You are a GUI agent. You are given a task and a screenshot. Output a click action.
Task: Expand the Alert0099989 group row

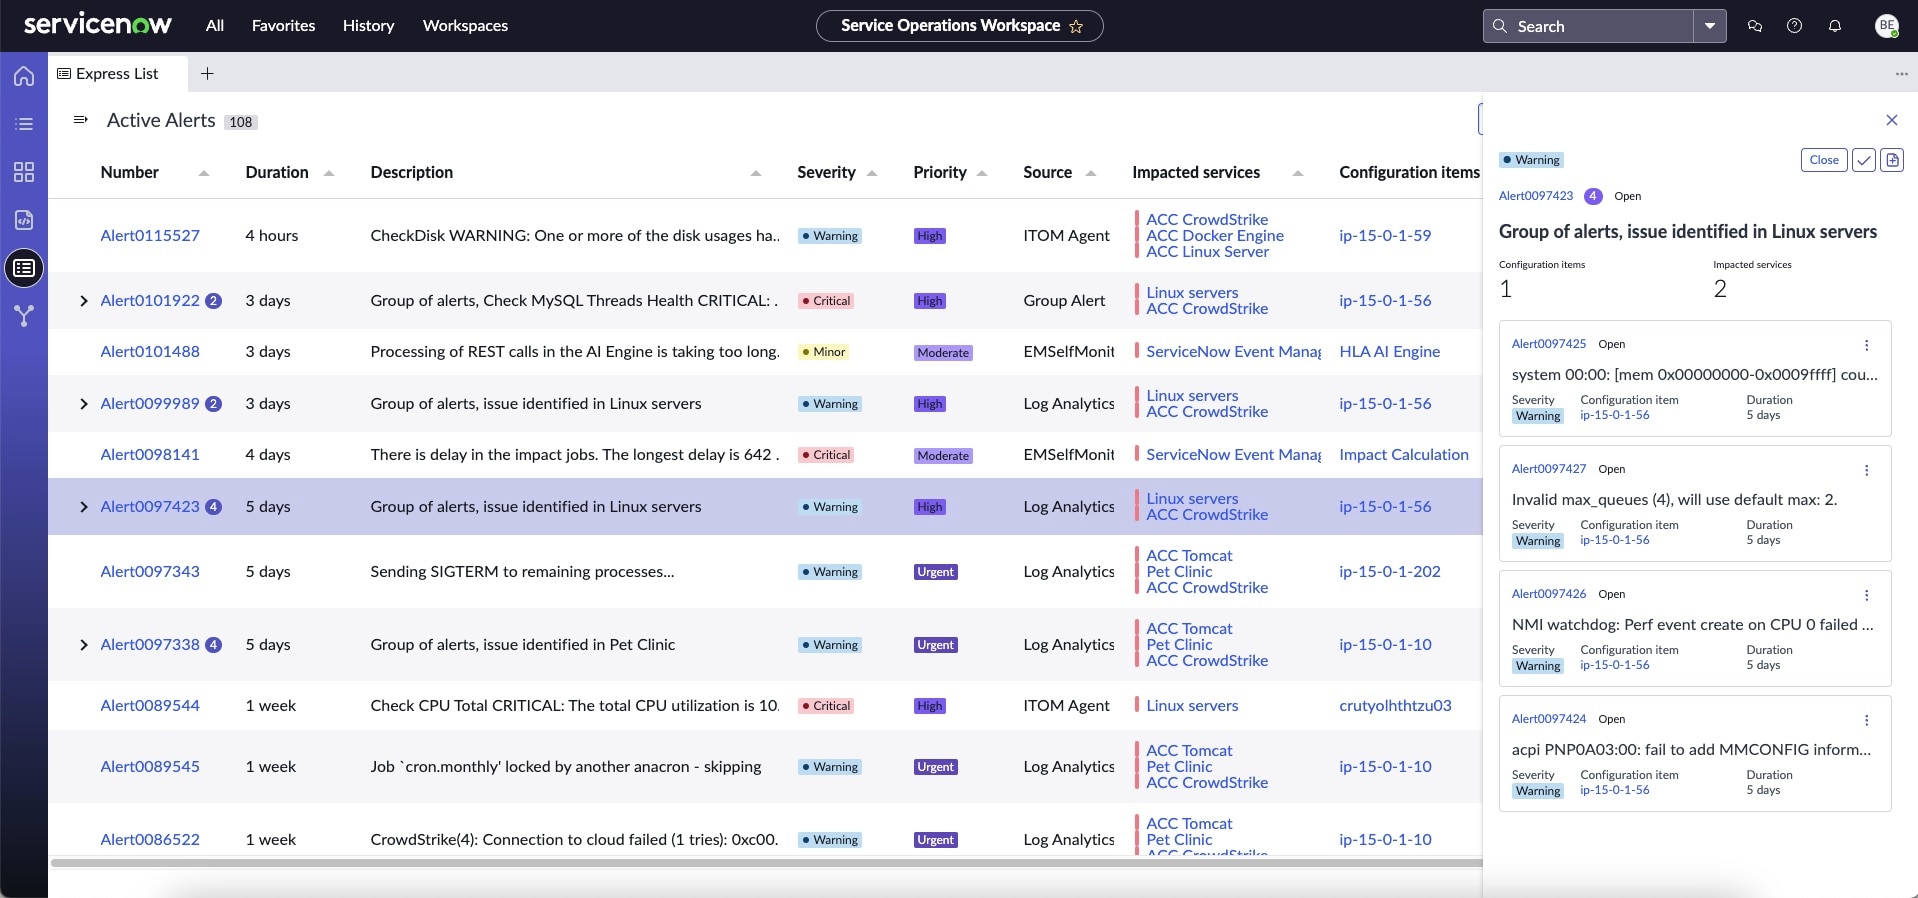pos(84,404)
